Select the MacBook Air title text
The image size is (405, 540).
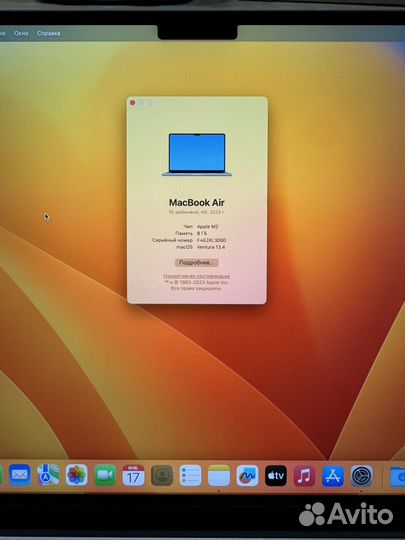pos(197,202)
